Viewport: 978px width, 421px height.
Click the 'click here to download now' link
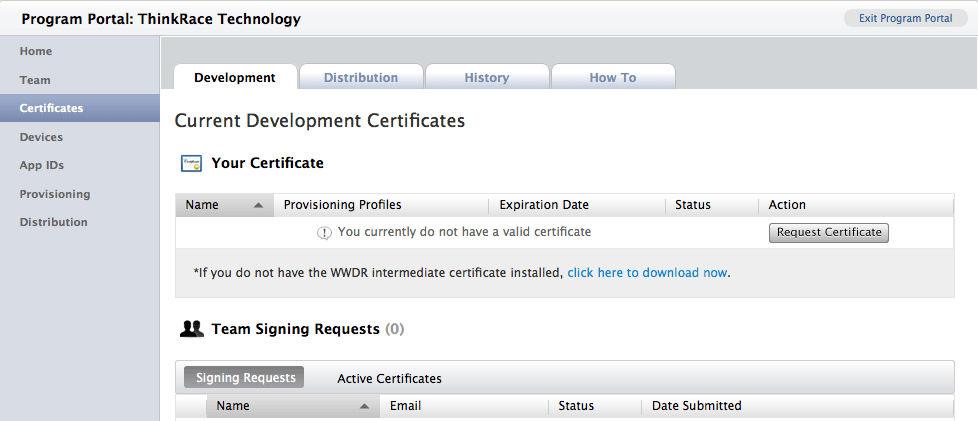[x=647, y=273]
